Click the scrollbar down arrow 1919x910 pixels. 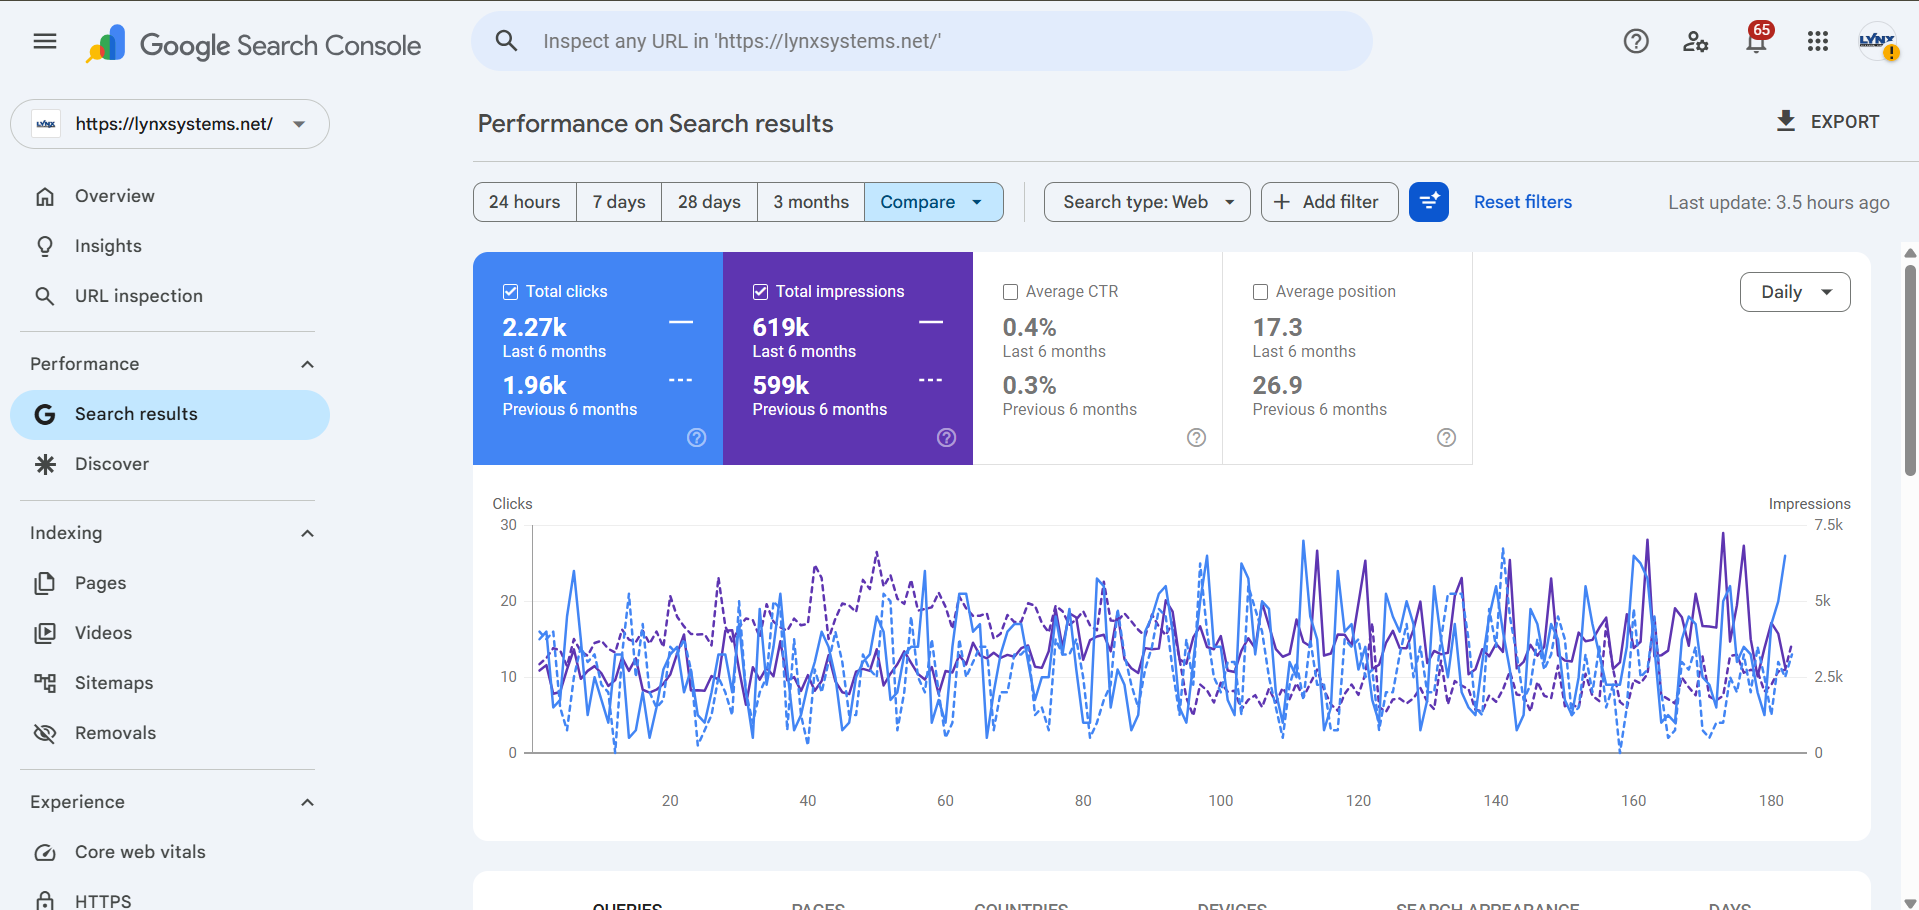(x=1910, y=902)
